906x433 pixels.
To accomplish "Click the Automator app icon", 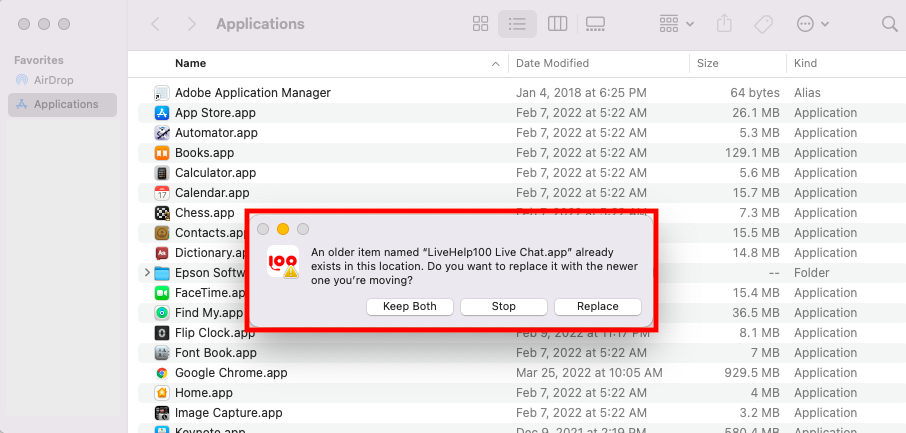I will click(x=162, y=132).
